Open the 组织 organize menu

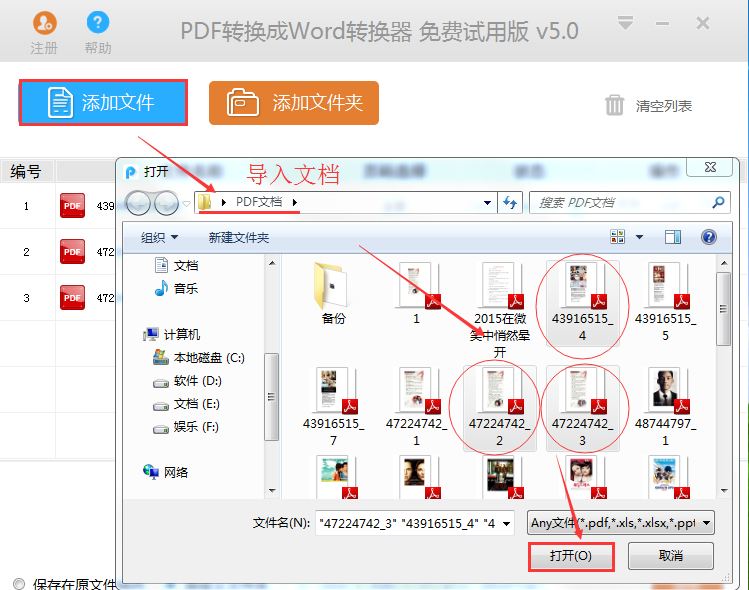coord(159,237)
